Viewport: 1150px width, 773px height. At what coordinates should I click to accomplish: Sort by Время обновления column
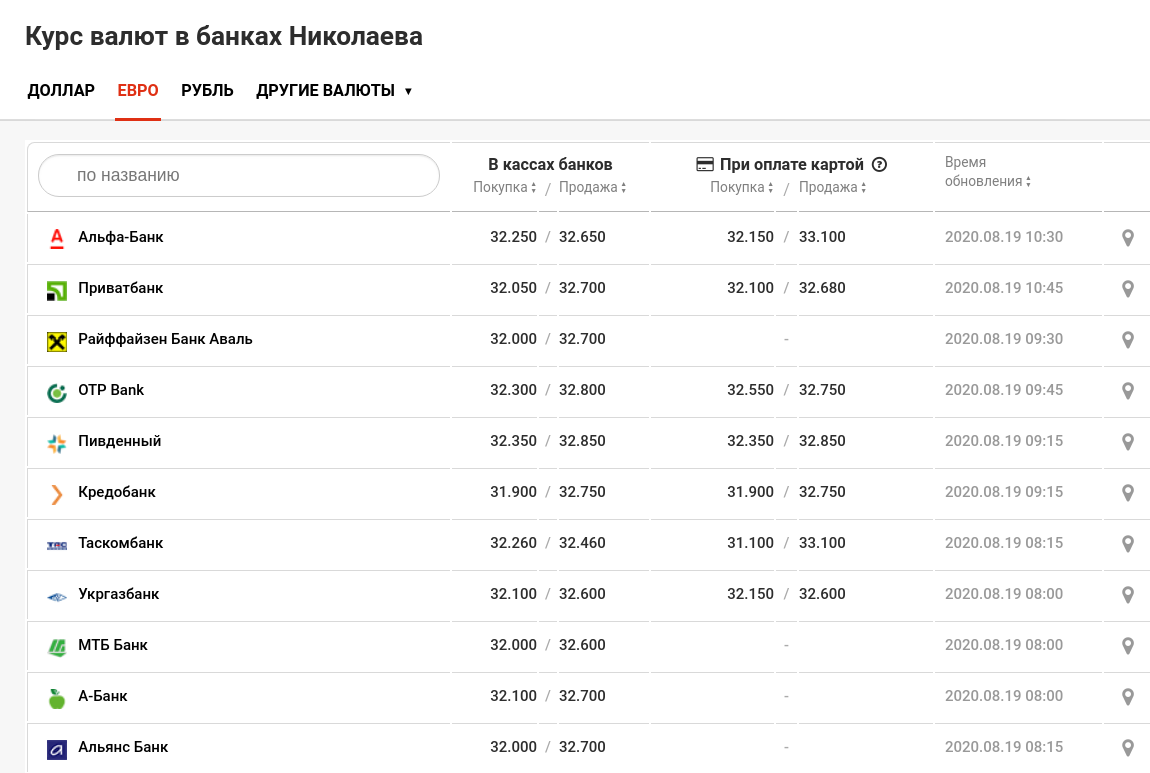[x=988, y=172]
